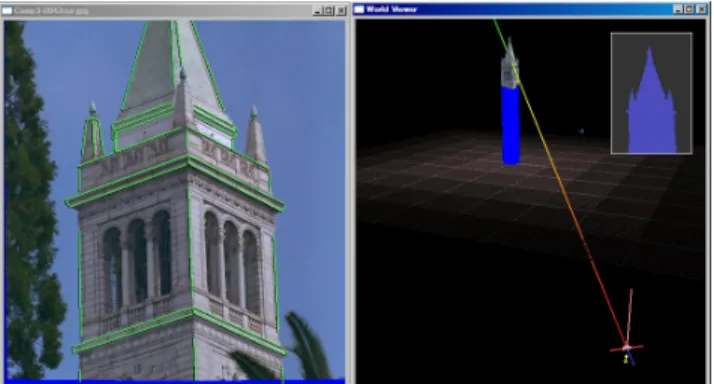
Task: Maximize the left photo window
Action: (330, 10)
